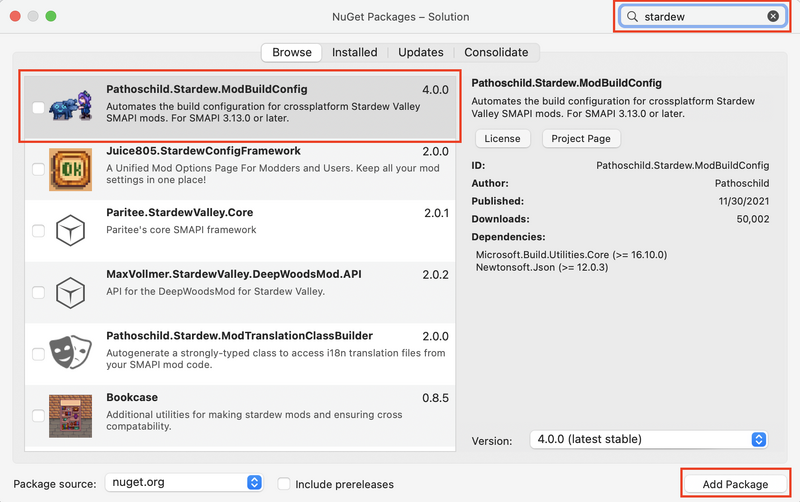Check the Juice805.StardewConfigFramework checkbox
The width and height of the screenshot is (800, 502).
click(x=38, y=169)
